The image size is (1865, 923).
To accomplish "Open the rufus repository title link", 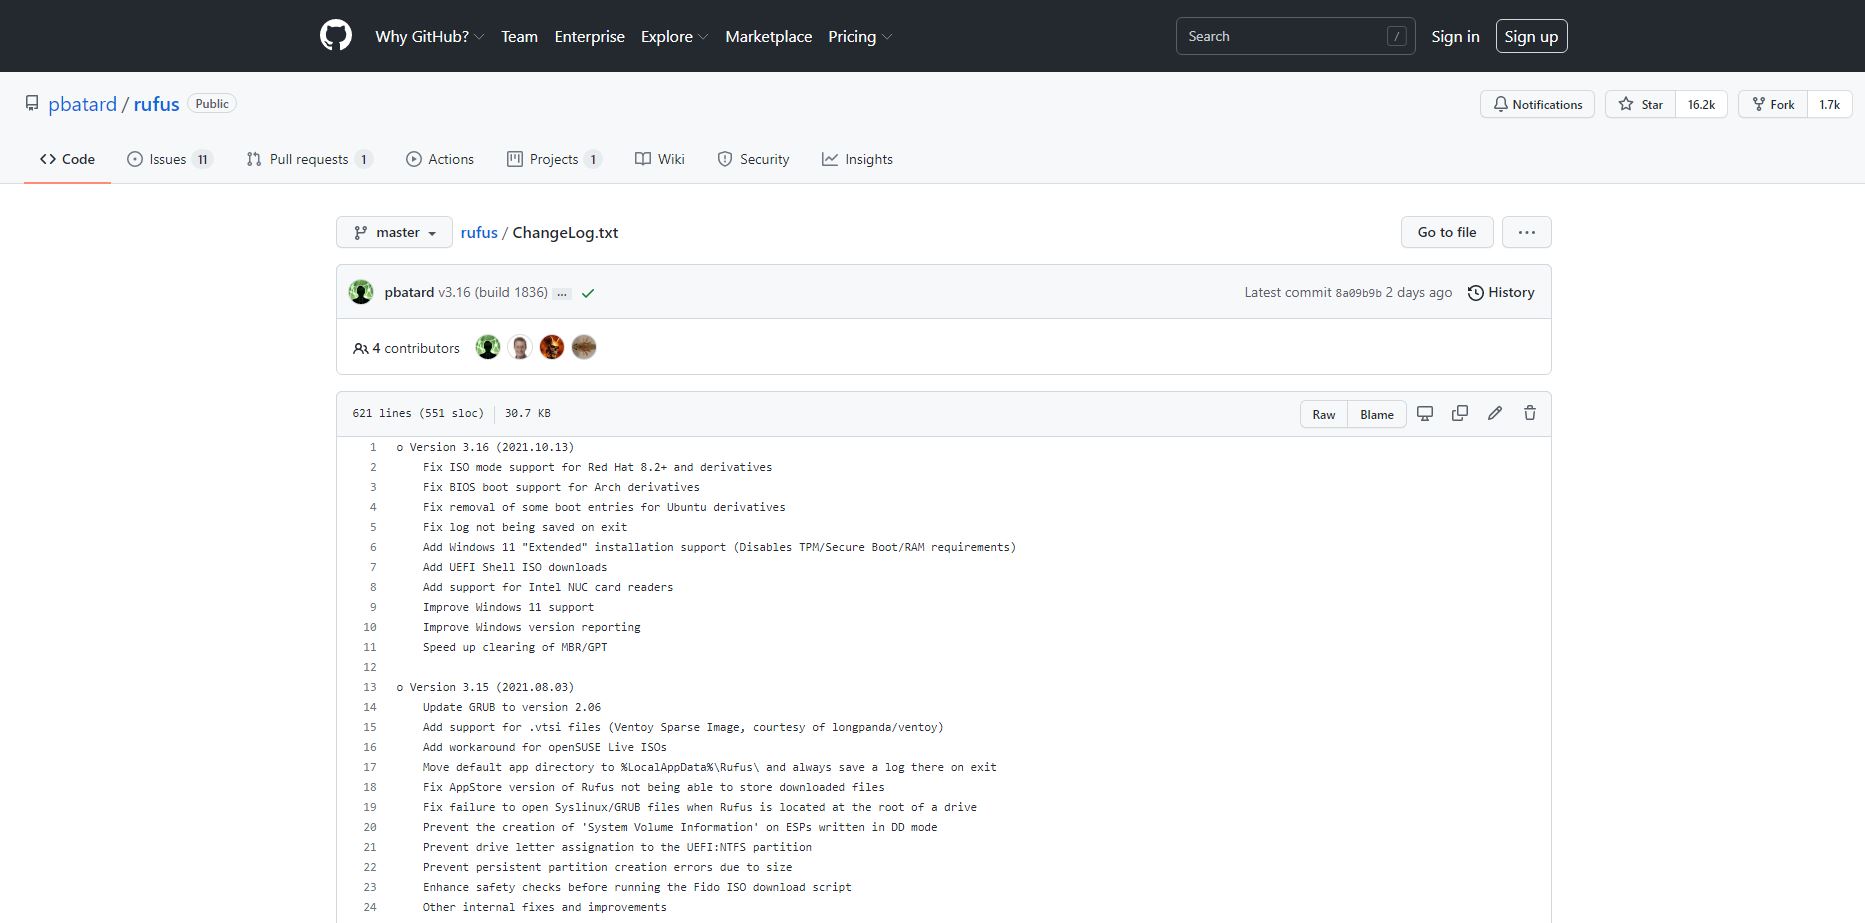I will point(157,104).
